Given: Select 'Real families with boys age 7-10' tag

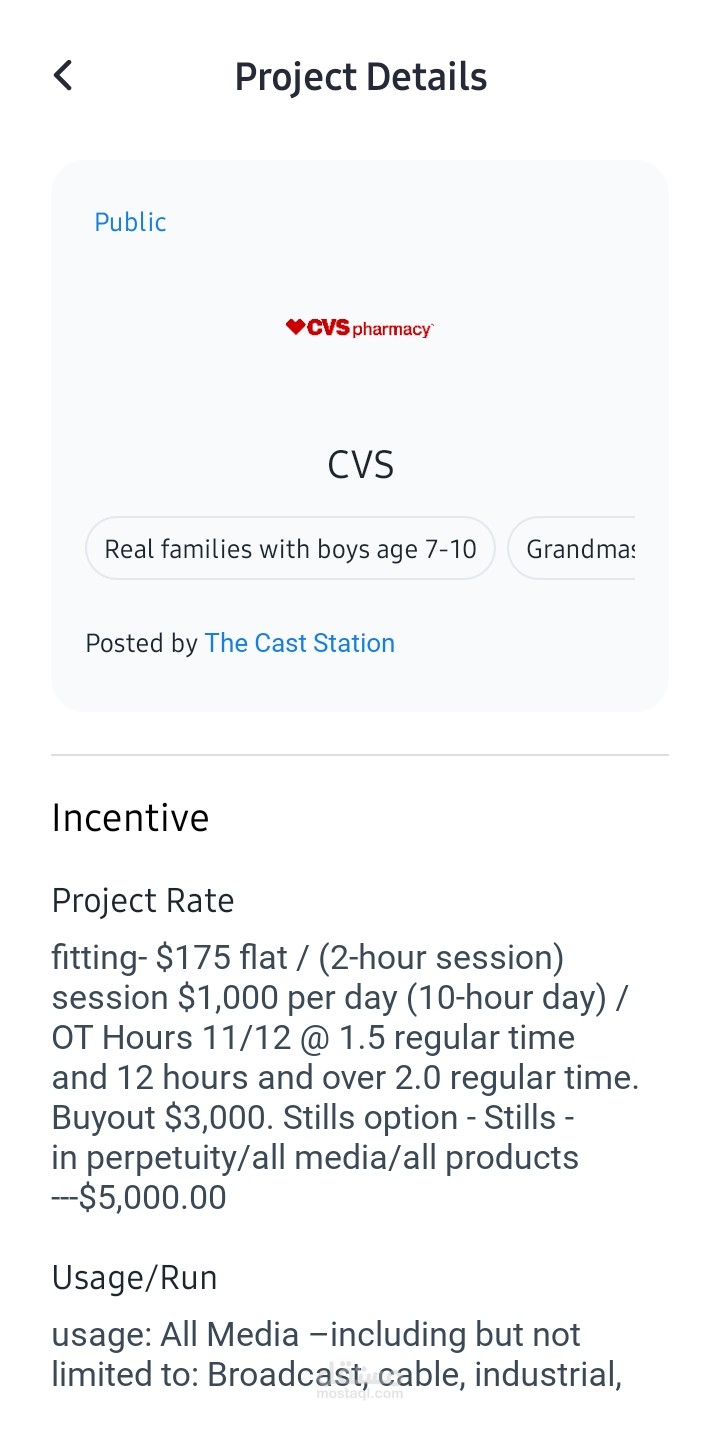Looking at the screenshot, I should pos(290,548).
